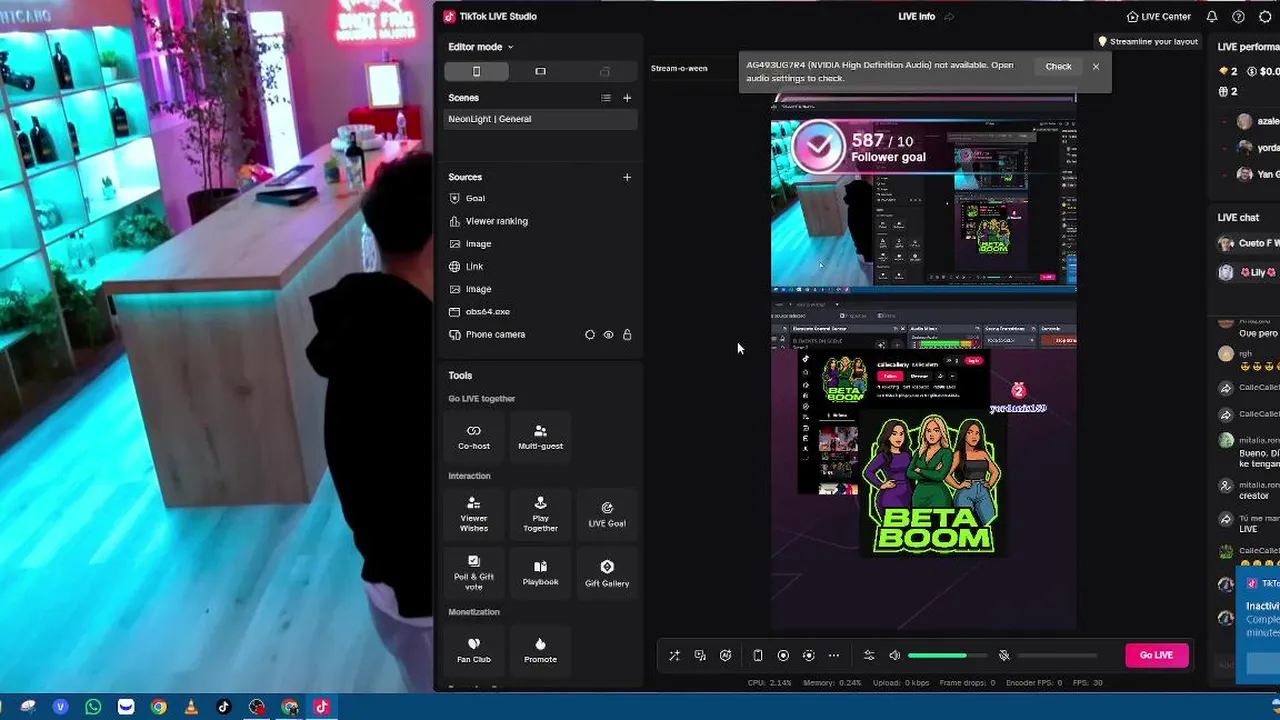The height and width of the screenshot is (720, 1280).
Task: Click the screen capture target icon in toolbar
Action: 809,656
